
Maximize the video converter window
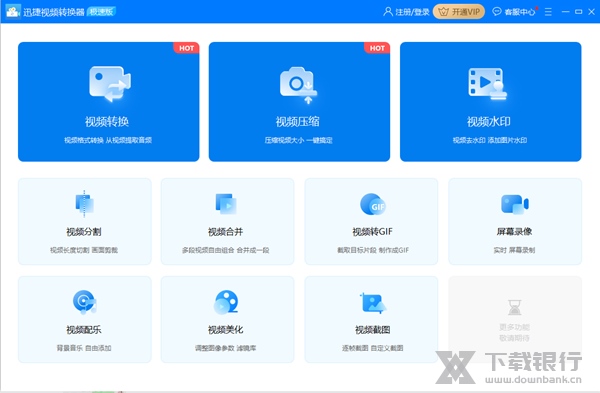pos(579,12)
